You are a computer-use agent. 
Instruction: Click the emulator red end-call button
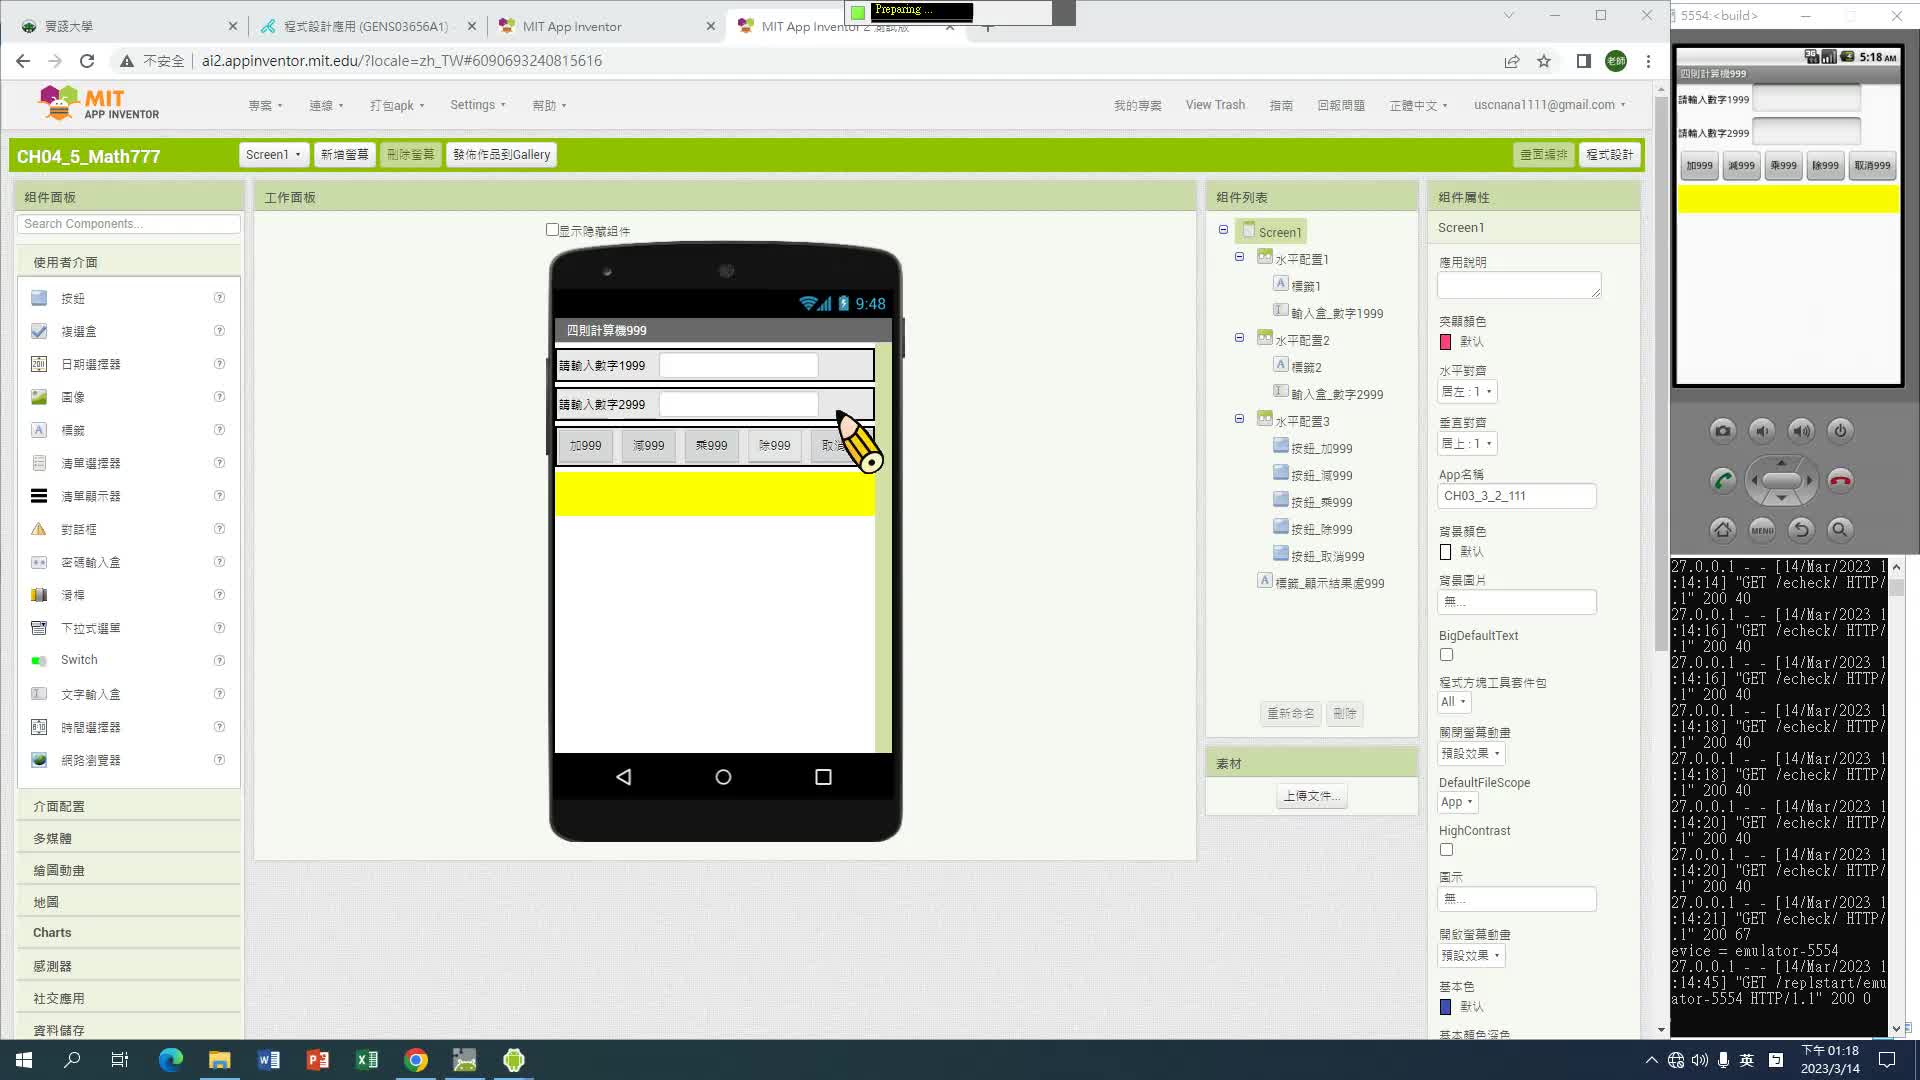coord(1840,480)
